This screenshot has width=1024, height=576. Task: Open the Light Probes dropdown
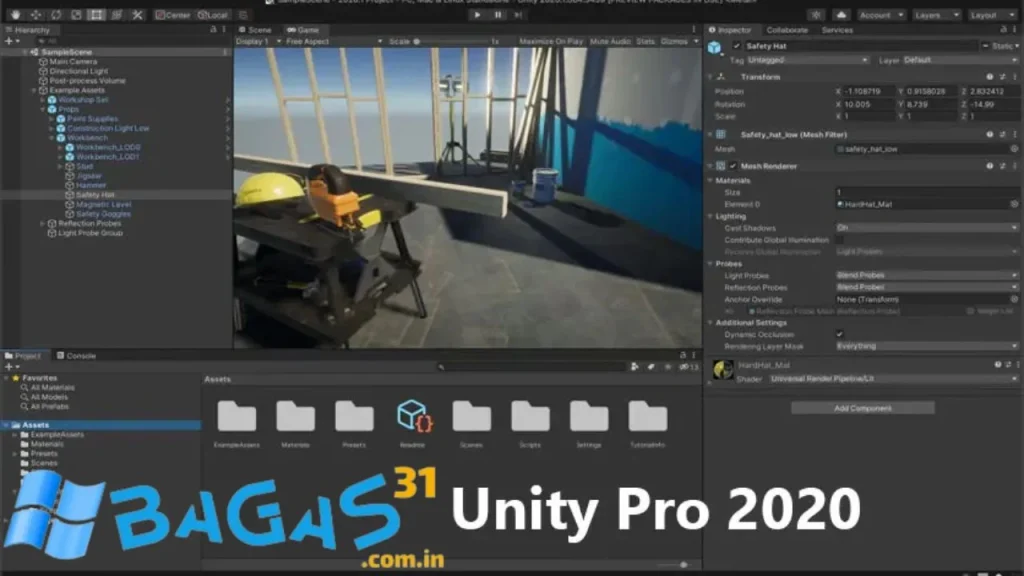[x=927, y=275]
